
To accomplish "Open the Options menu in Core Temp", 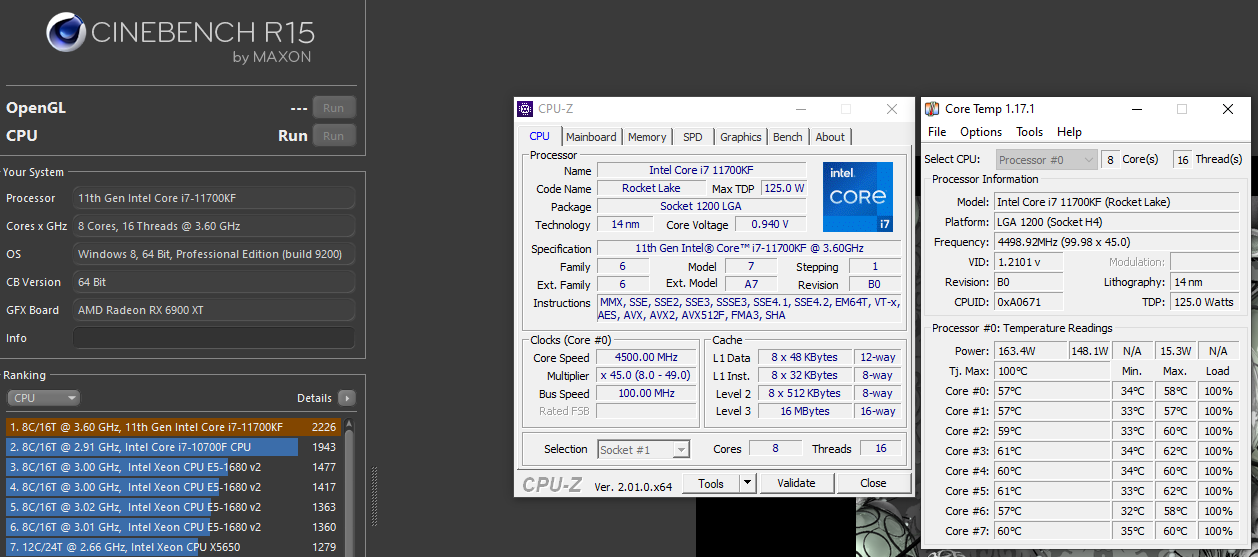I will coord(980,132).
